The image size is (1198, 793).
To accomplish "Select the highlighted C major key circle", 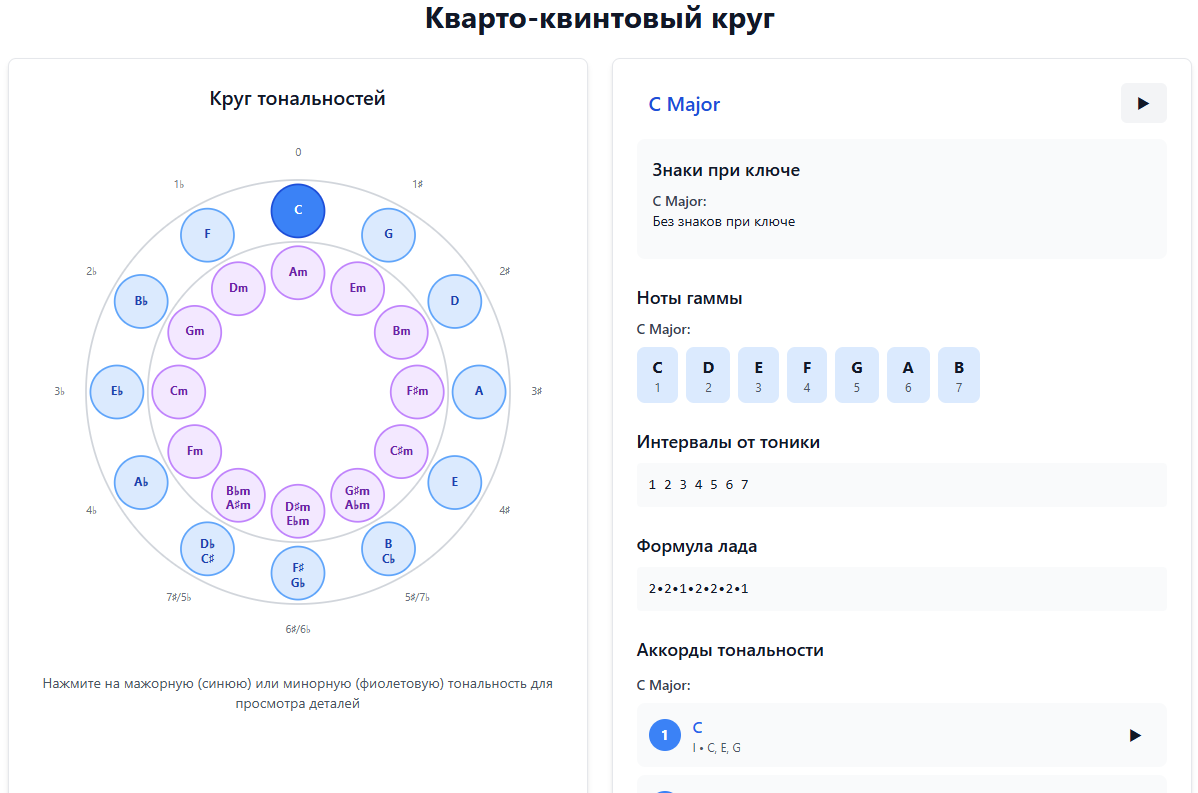I will click(298, 210).
